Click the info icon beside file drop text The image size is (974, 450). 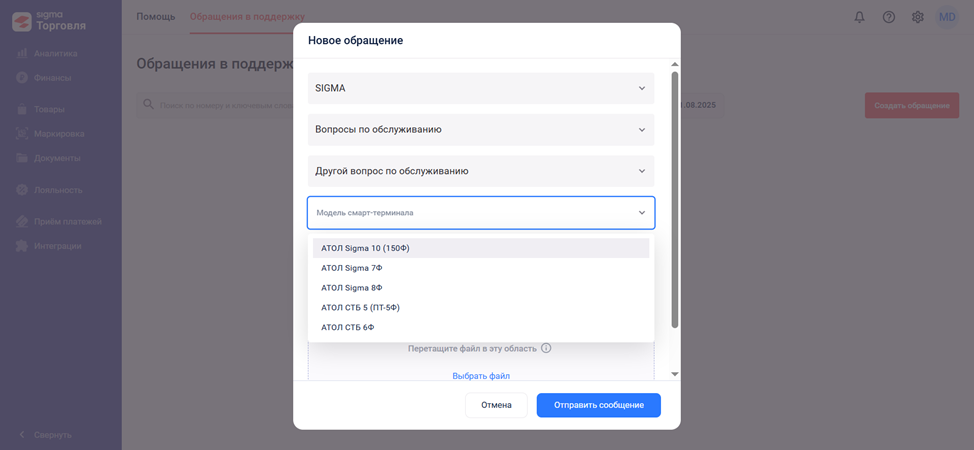click(546, 348)
